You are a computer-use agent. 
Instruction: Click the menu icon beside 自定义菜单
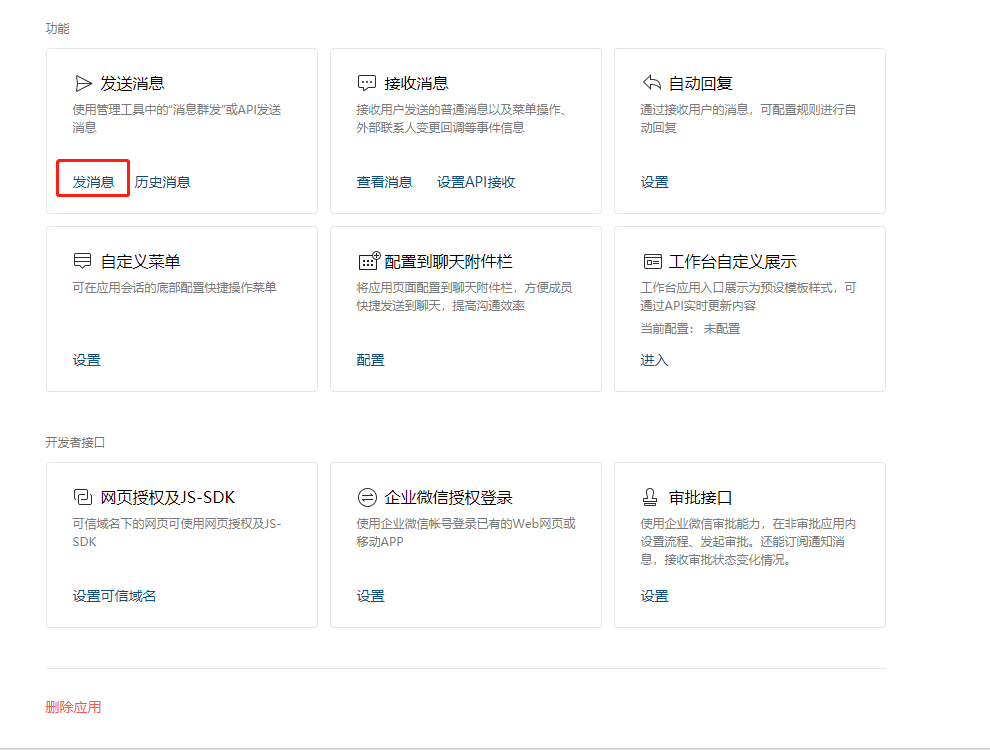click(x=83, y=261)
